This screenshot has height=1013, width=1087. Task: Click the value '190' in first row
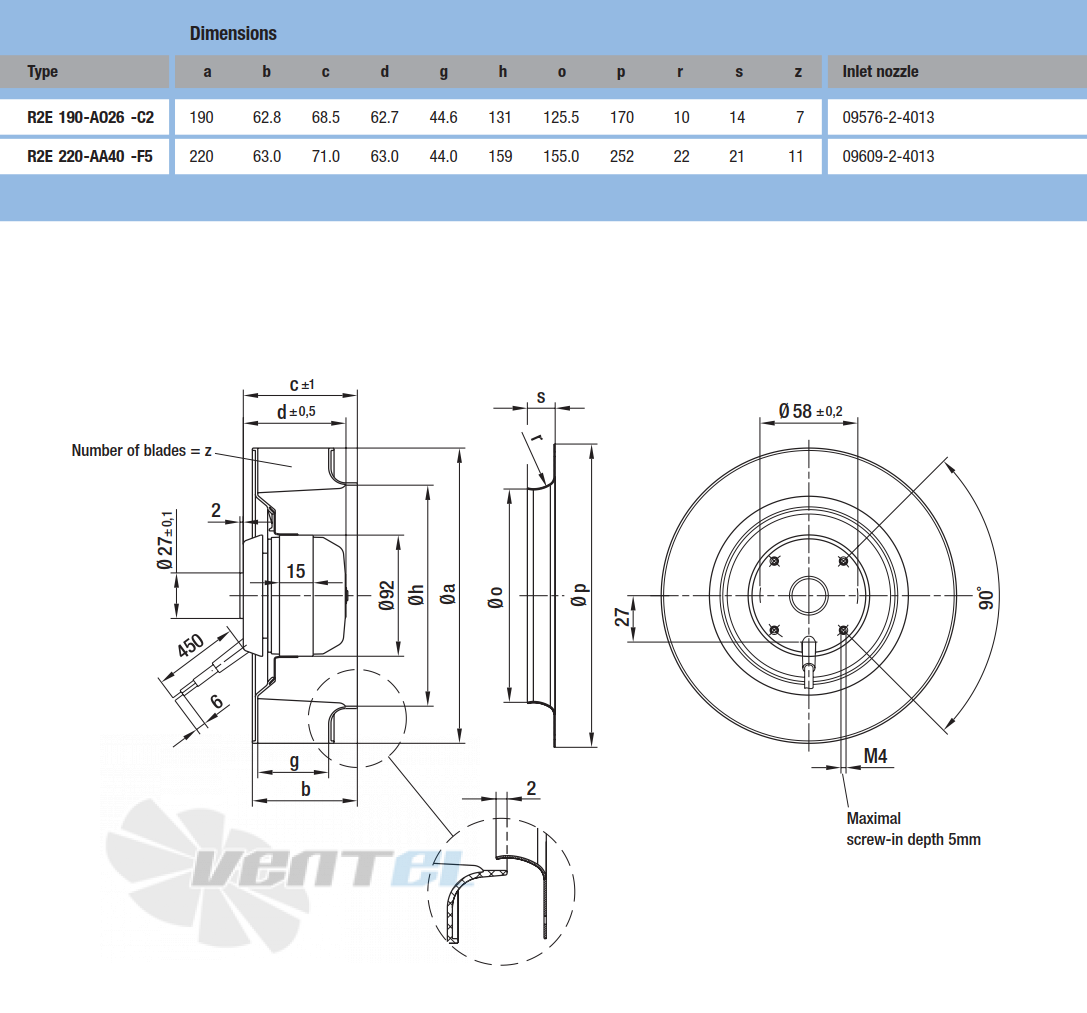[x=201, y=117]
